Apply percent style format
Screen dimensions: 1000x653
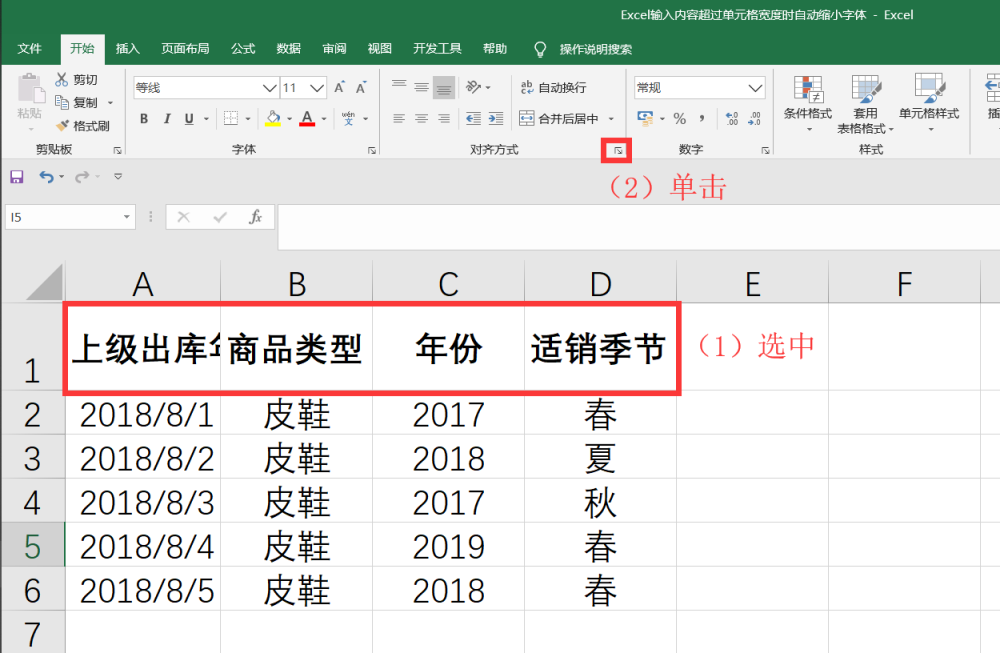pyautogui.click(x=680, y=119)
